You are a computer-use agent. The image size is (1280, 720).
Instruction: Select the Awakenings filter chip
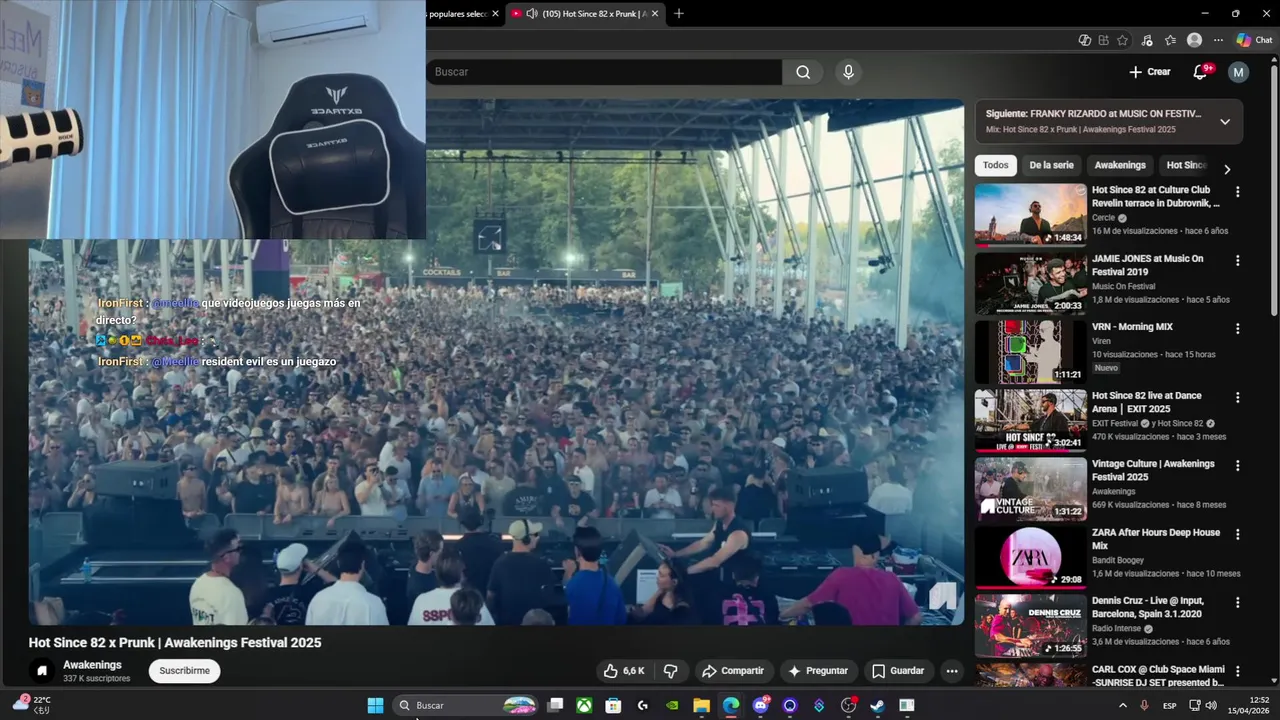(x=1120, y=165)
